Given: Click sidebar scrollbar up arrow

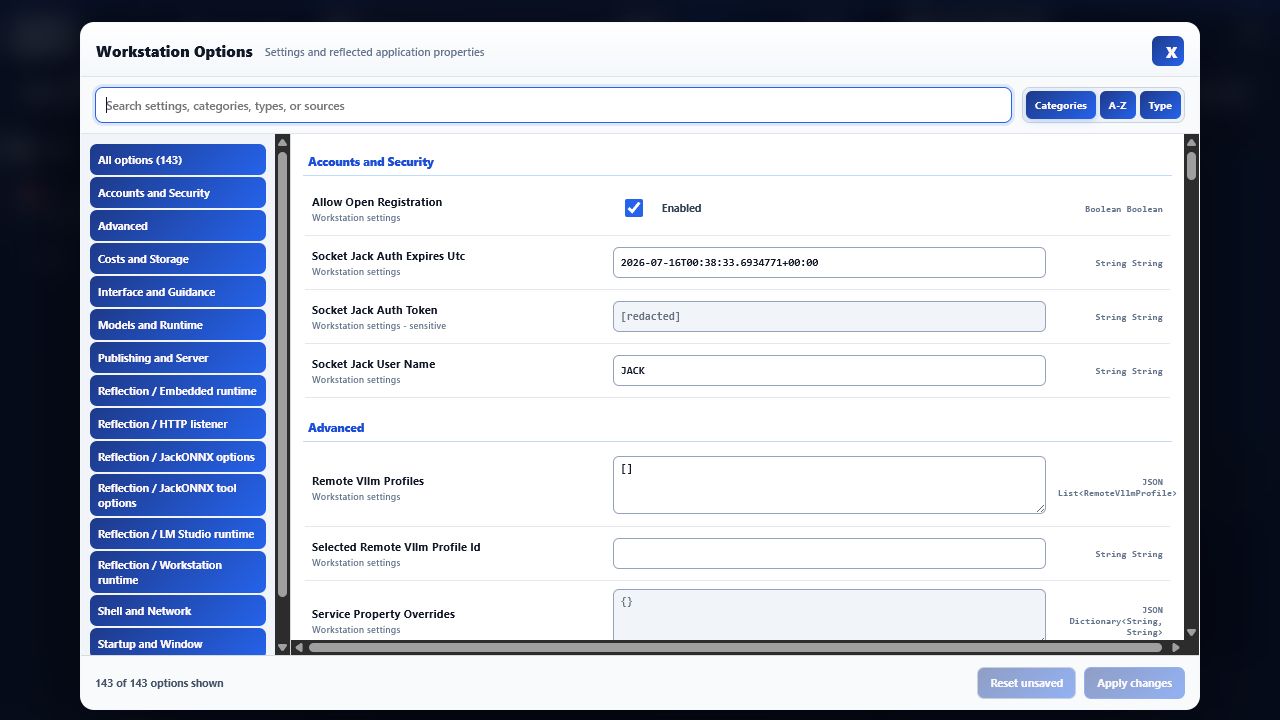Looking at the screenshot, I should 282,142.
